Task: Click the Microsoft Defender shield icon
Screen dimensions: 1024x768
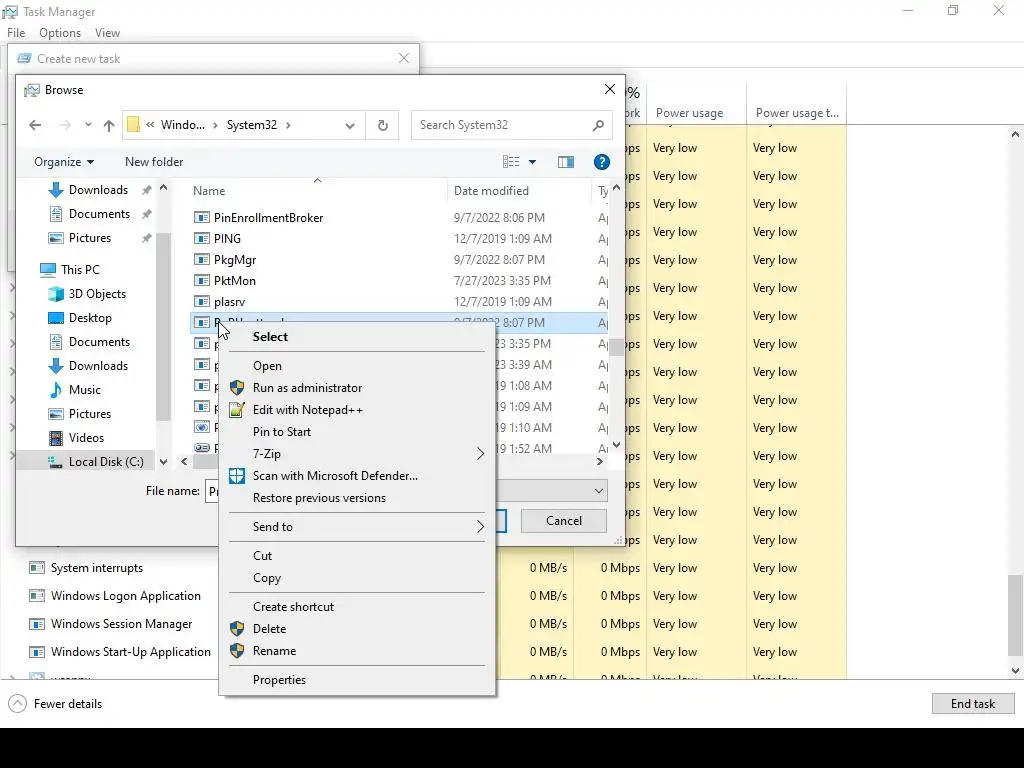Action: point(237,475)
